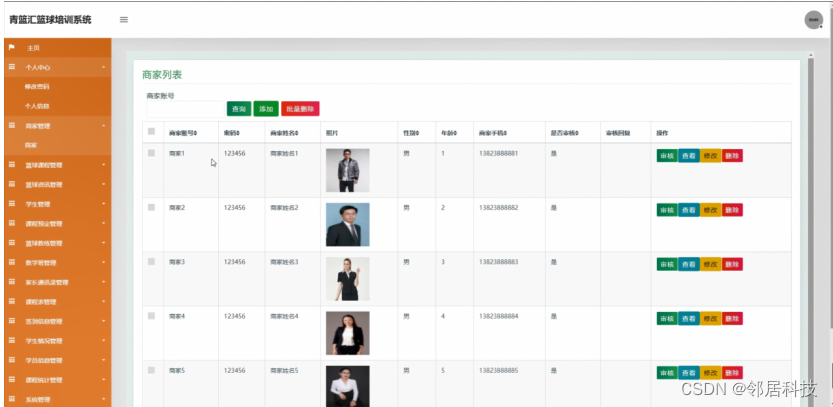833x407 pixels.
Task: Expand the 学员信息管理 arrow
Action: coord(104,360)
